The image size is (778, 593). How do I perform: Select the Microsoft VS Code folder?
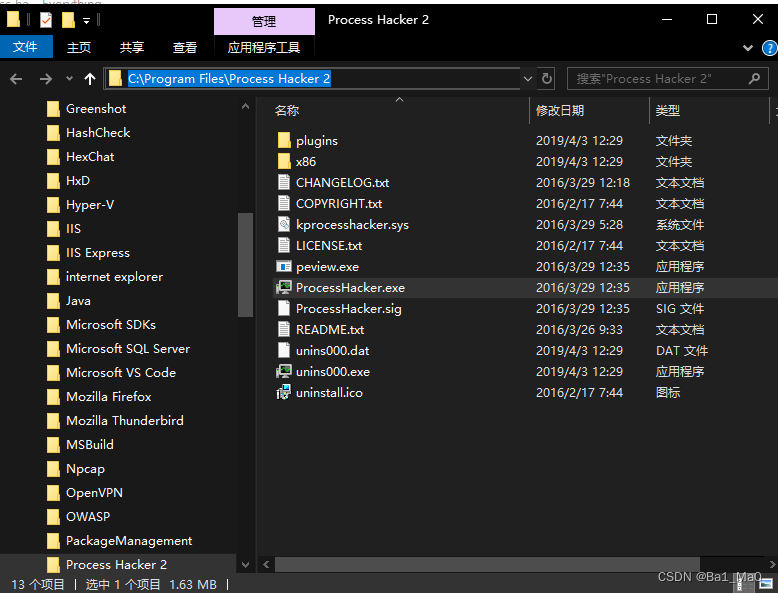click(121, 373)
